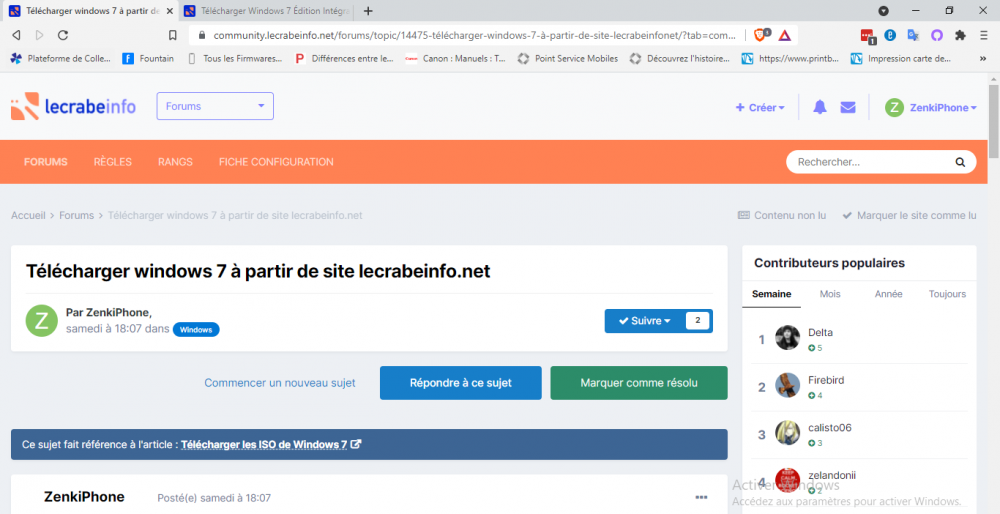Open the Fountain bookmark
This screenshot has height=514, width=1000.
tap(148, 58)
